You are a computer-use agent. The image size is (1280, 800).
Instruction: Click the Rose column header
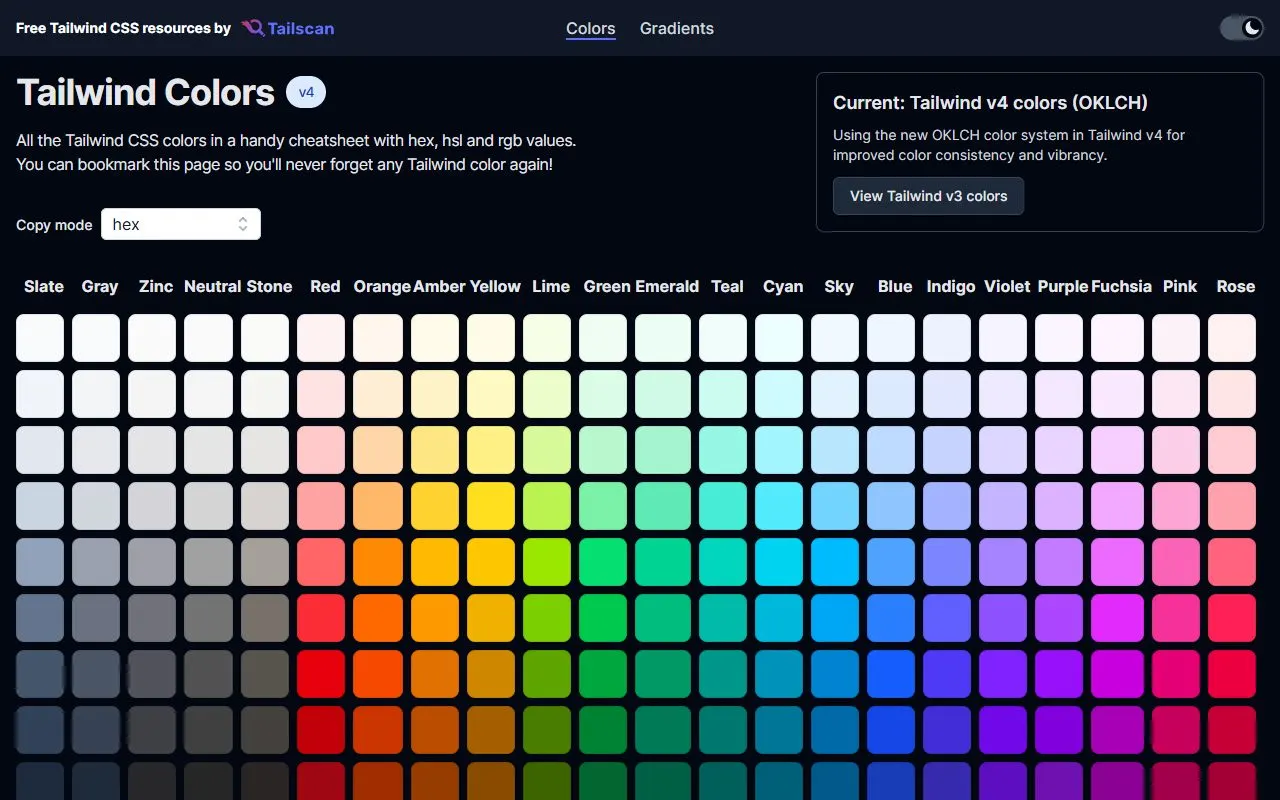1236,286
